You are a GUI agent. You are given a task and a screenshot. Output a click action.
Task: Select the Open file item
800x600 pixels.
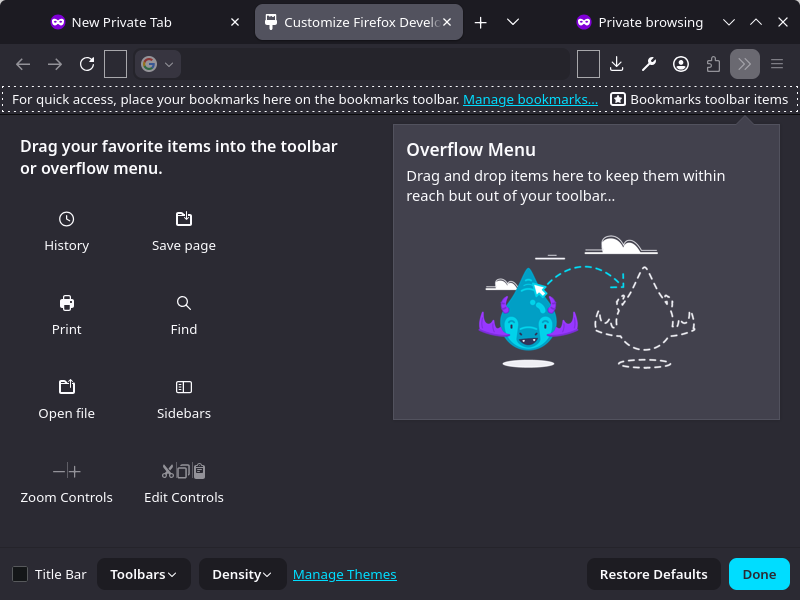click(x=66, y=399)
